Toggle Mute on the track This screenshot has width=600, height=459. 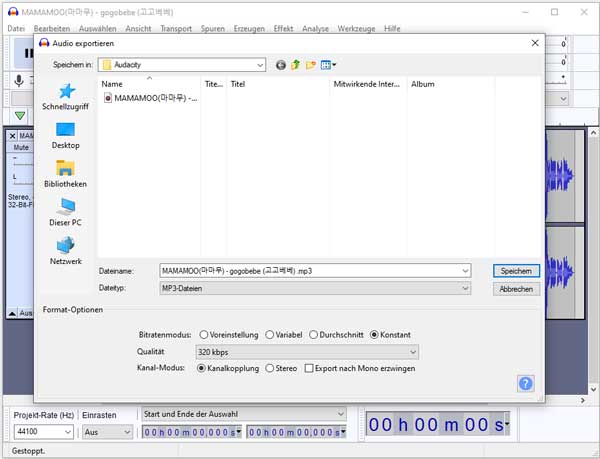tap(21, 148)
